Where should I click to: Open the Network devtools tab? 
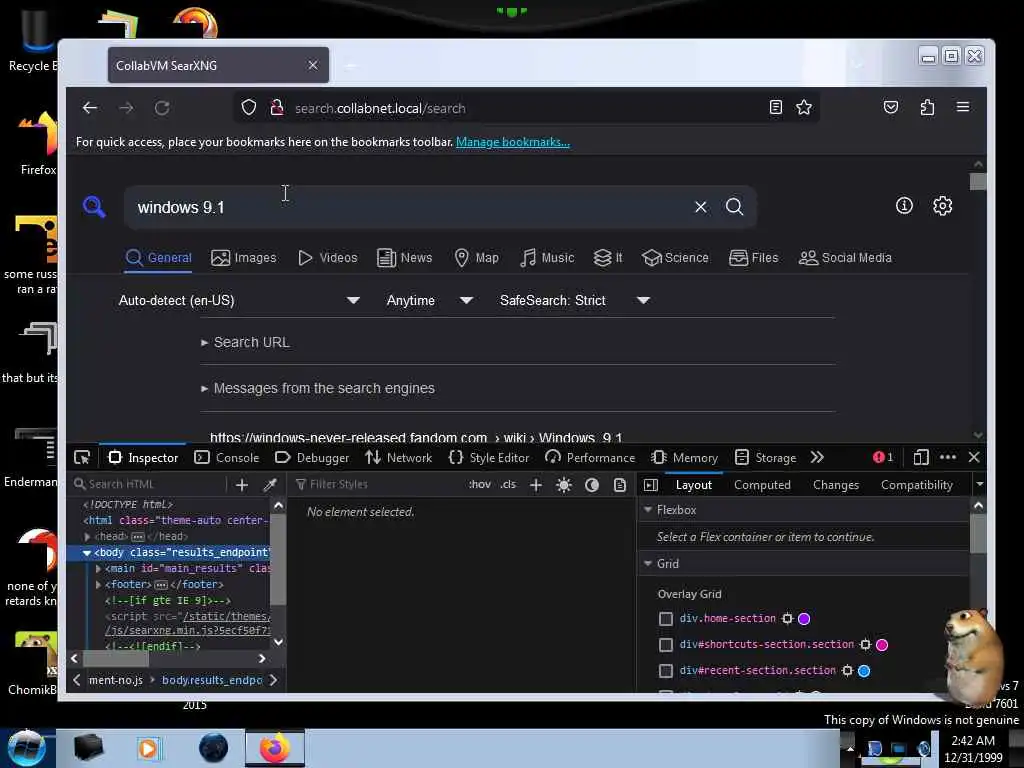point(398,458)
